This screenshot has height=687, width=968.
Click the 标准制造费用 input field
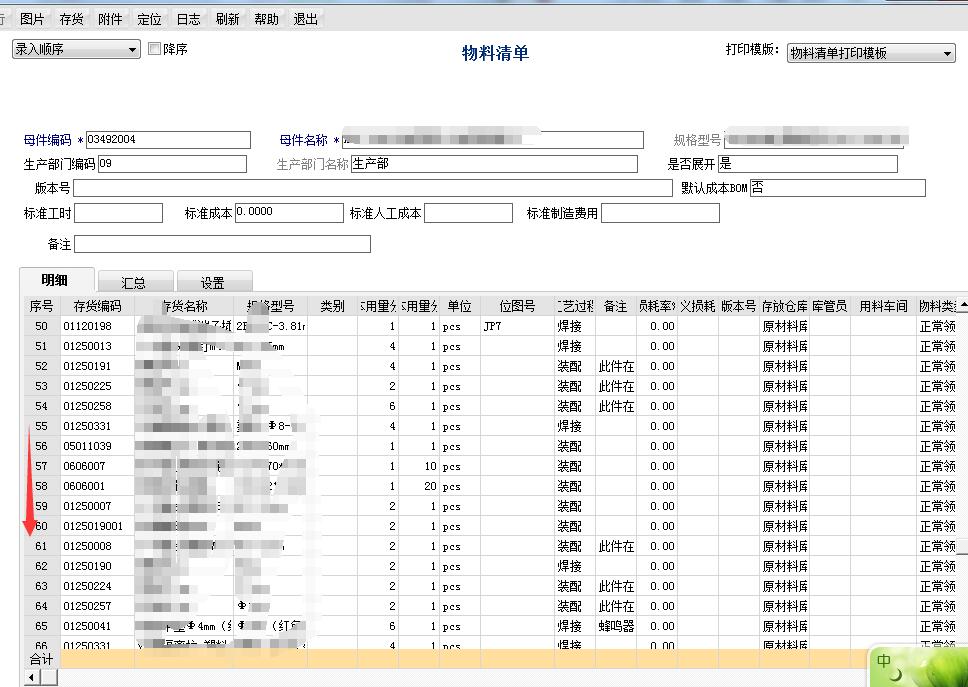(x=660, y=213)
